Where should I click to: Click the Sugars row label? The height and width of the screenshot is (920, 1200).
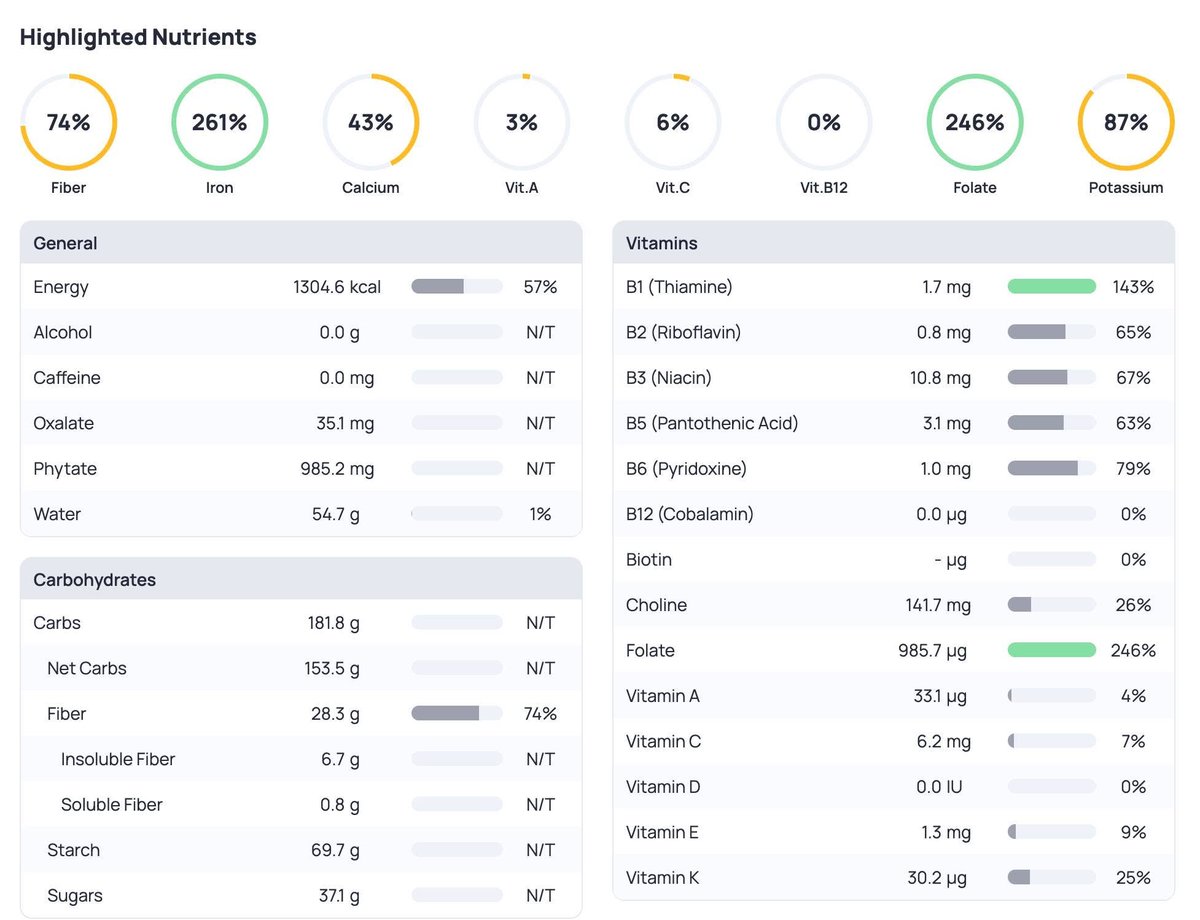tap(75, 895)
